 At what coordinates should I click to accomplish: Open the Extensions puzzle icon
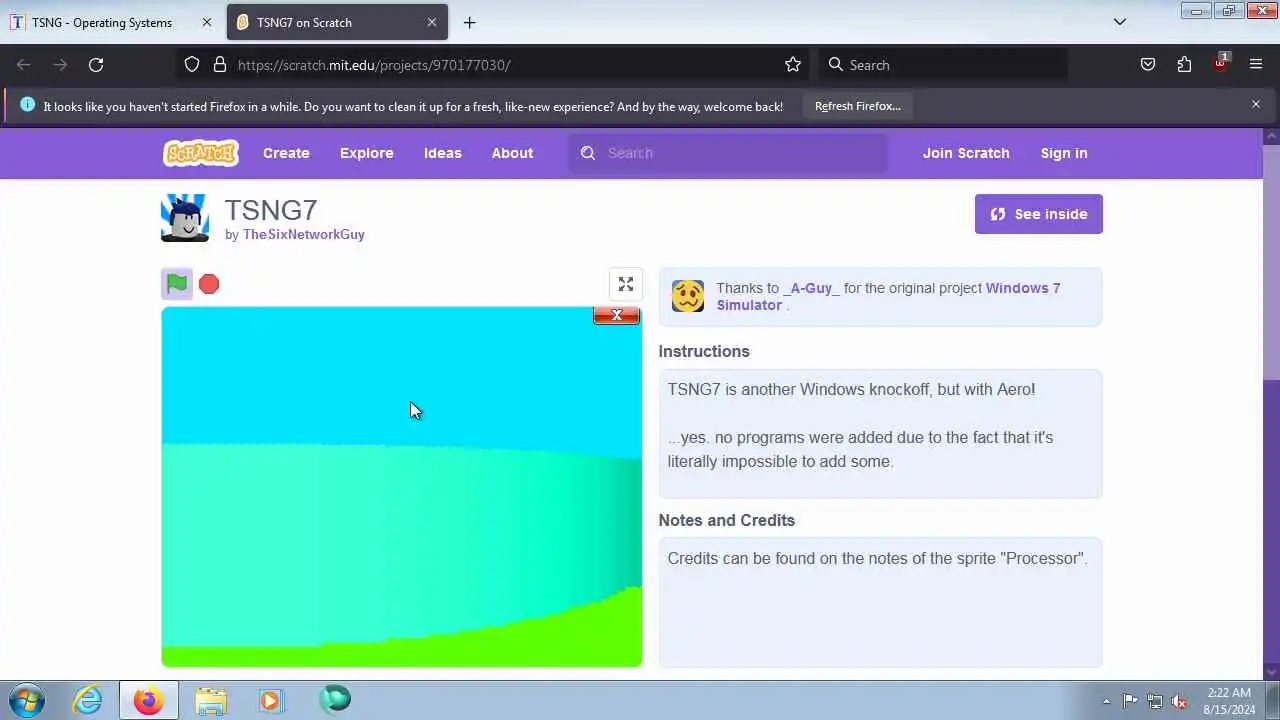click(1184, 65)
